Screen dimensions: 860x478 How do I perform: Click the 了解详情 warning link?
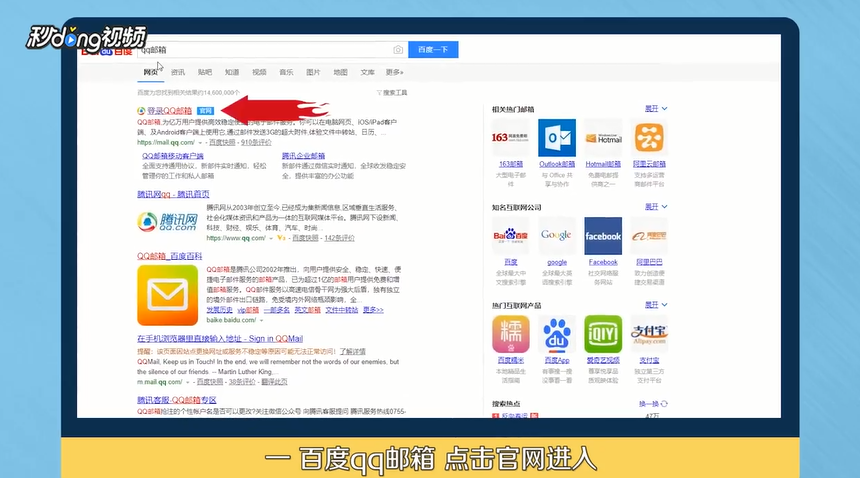[x=352, y=351]
